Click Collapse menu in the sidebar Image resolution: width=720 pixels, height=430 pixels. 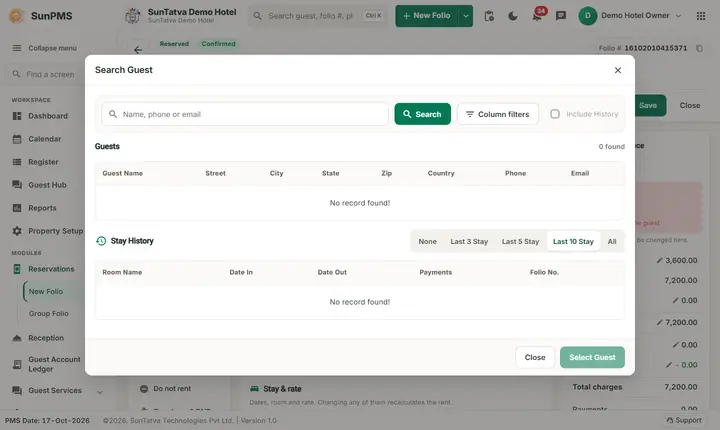point(45,48)
